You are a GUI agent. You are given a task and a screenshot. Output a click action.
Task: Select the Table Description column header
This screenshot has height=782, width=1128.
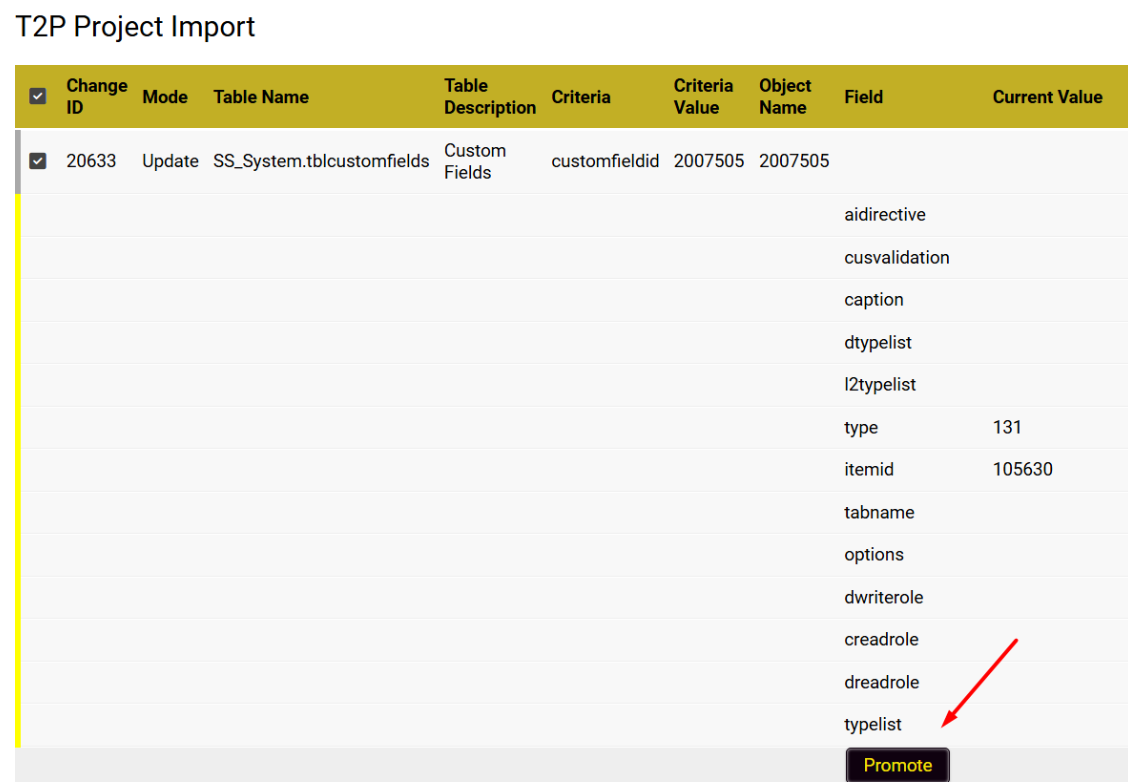[x=489, y=96]
